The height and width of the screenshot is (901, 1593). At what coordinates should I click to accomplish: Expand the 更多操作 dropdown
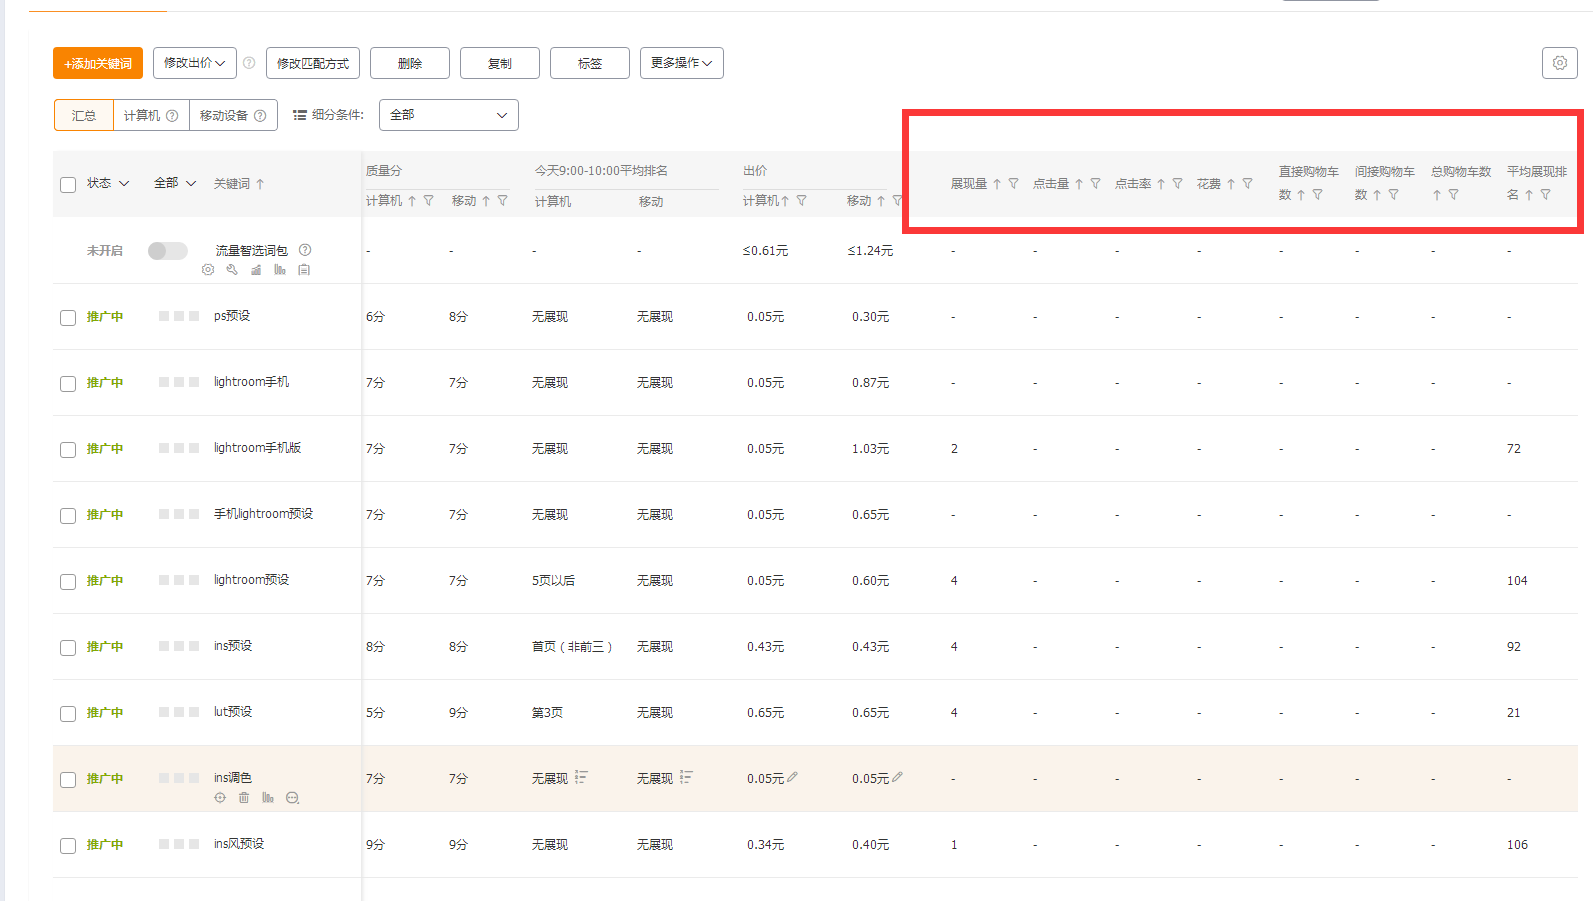(682, 63)
